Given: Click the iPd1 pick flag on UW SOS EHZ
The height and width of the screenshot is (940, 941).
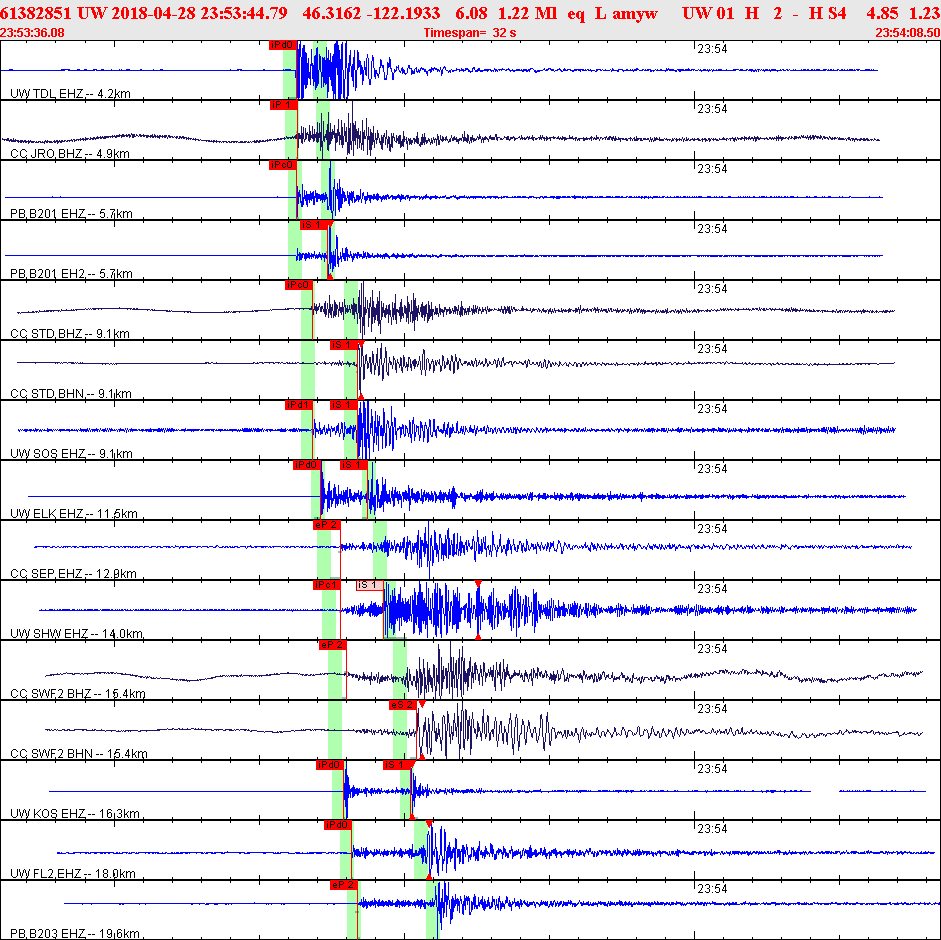Looking at the screenshot, I should point(299,405).
